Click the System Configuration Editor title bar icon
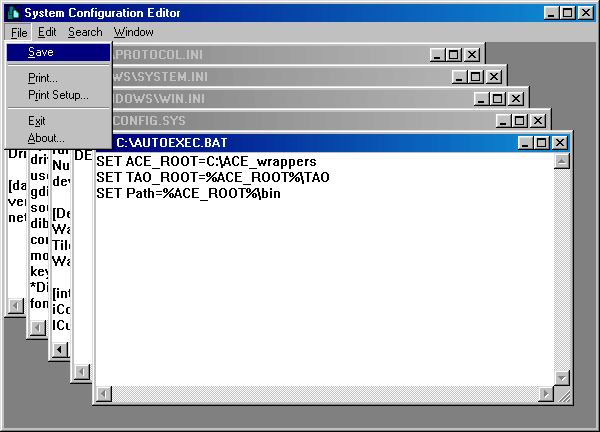Viewport: 600px width, 432px height. tap(14, 13)
